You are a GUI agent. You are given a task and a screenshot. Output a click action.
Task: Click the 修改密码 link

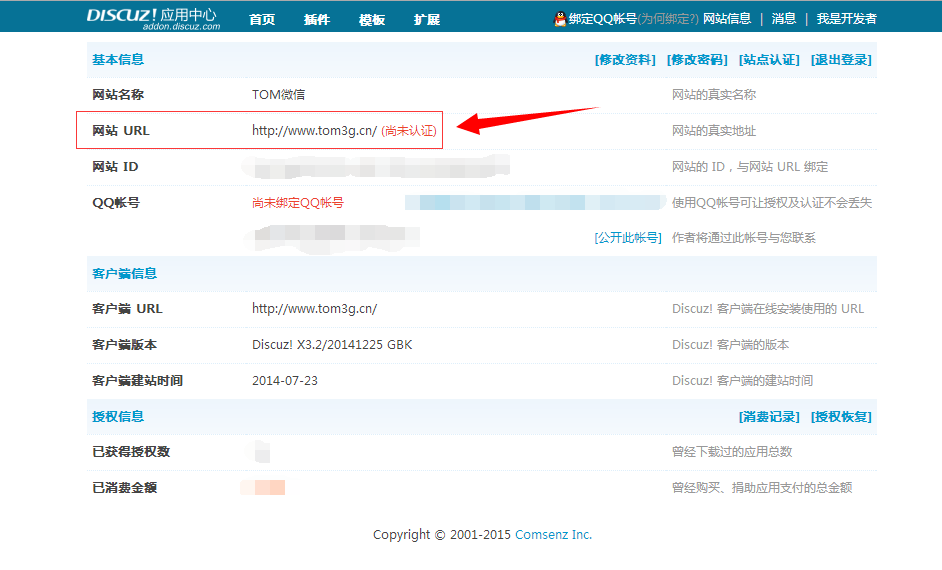tap(697, 60)
